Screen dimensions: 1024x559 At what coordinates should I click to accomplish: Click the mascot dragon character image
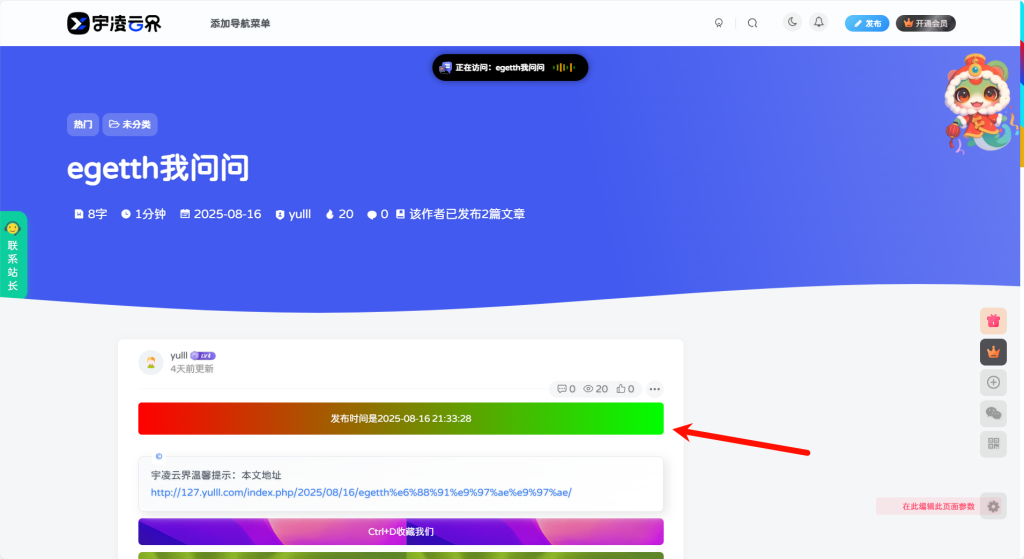[x=981, y=103]
